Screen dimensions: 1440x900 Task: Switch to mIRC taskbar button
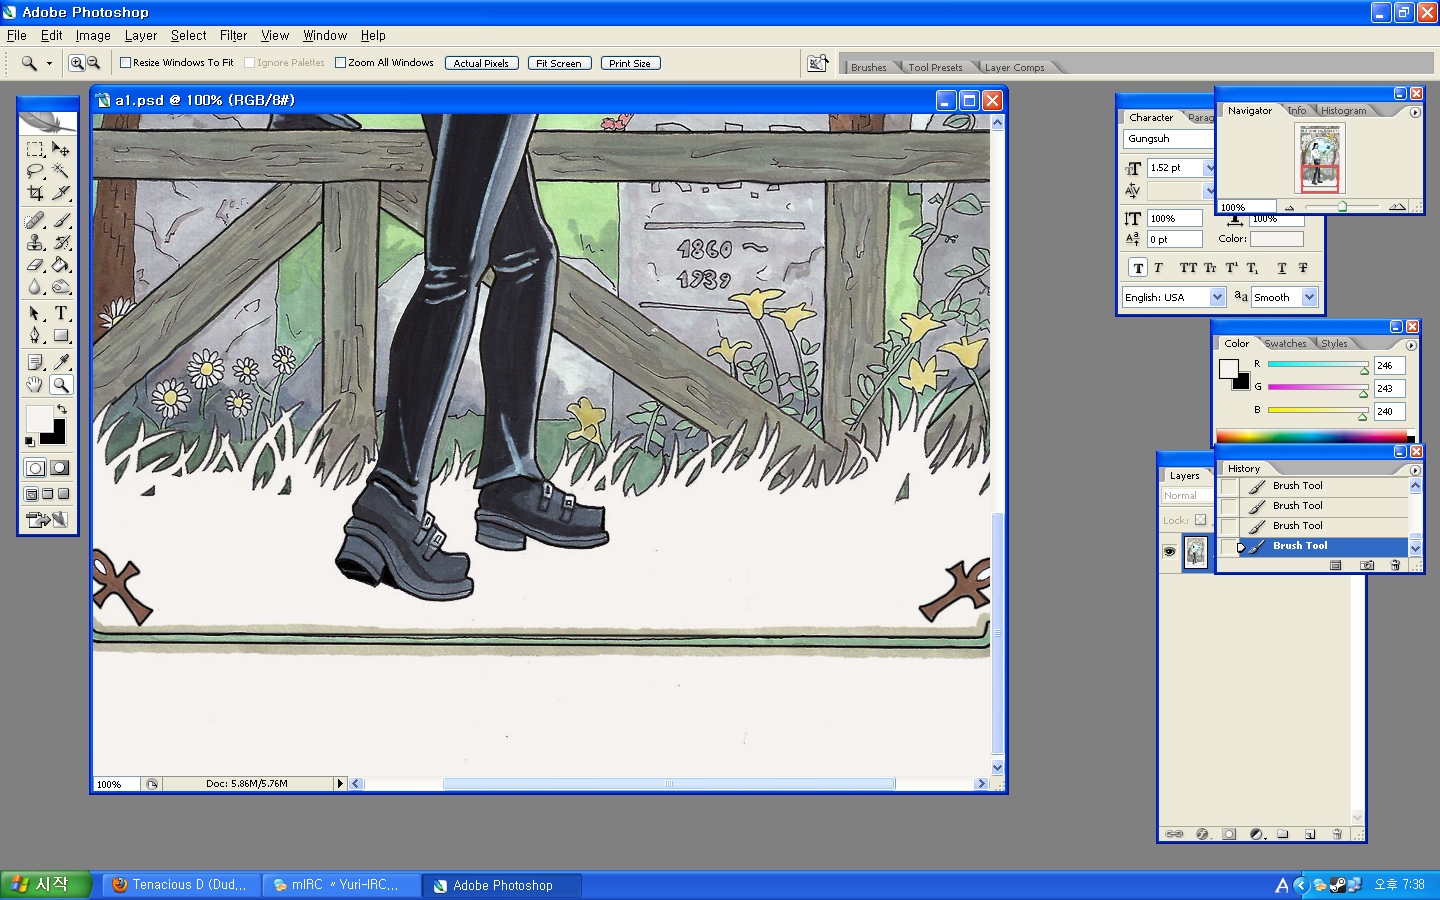340,885
